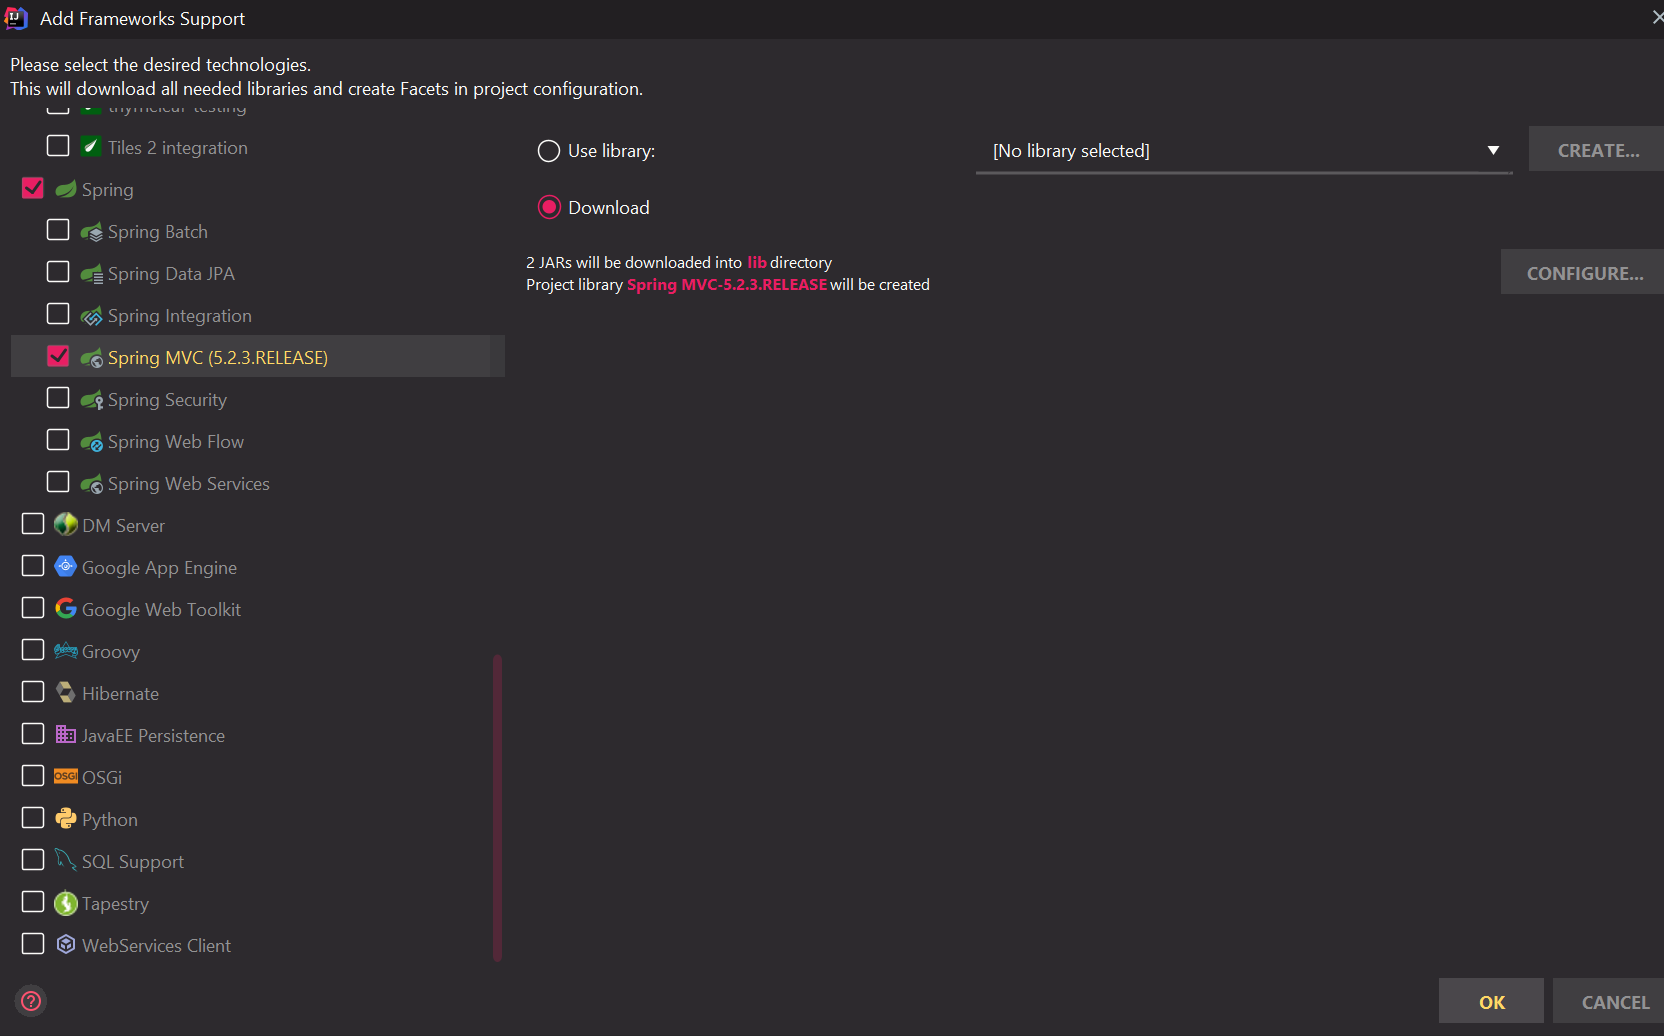Click the Spring leaf icon

(66, 189)
